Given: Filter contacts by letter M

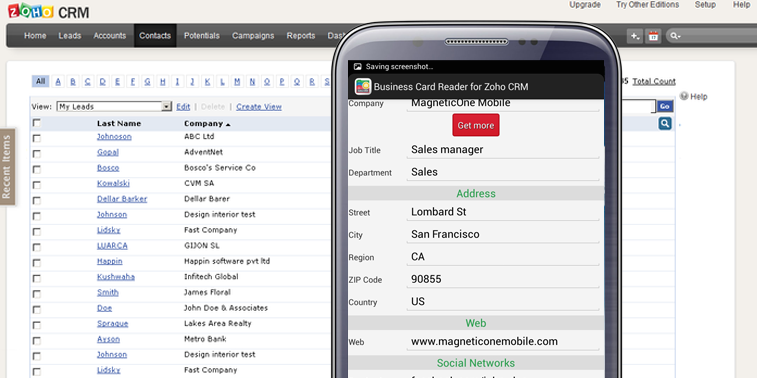Looking at the screenshot, I should tap(237, 82).
